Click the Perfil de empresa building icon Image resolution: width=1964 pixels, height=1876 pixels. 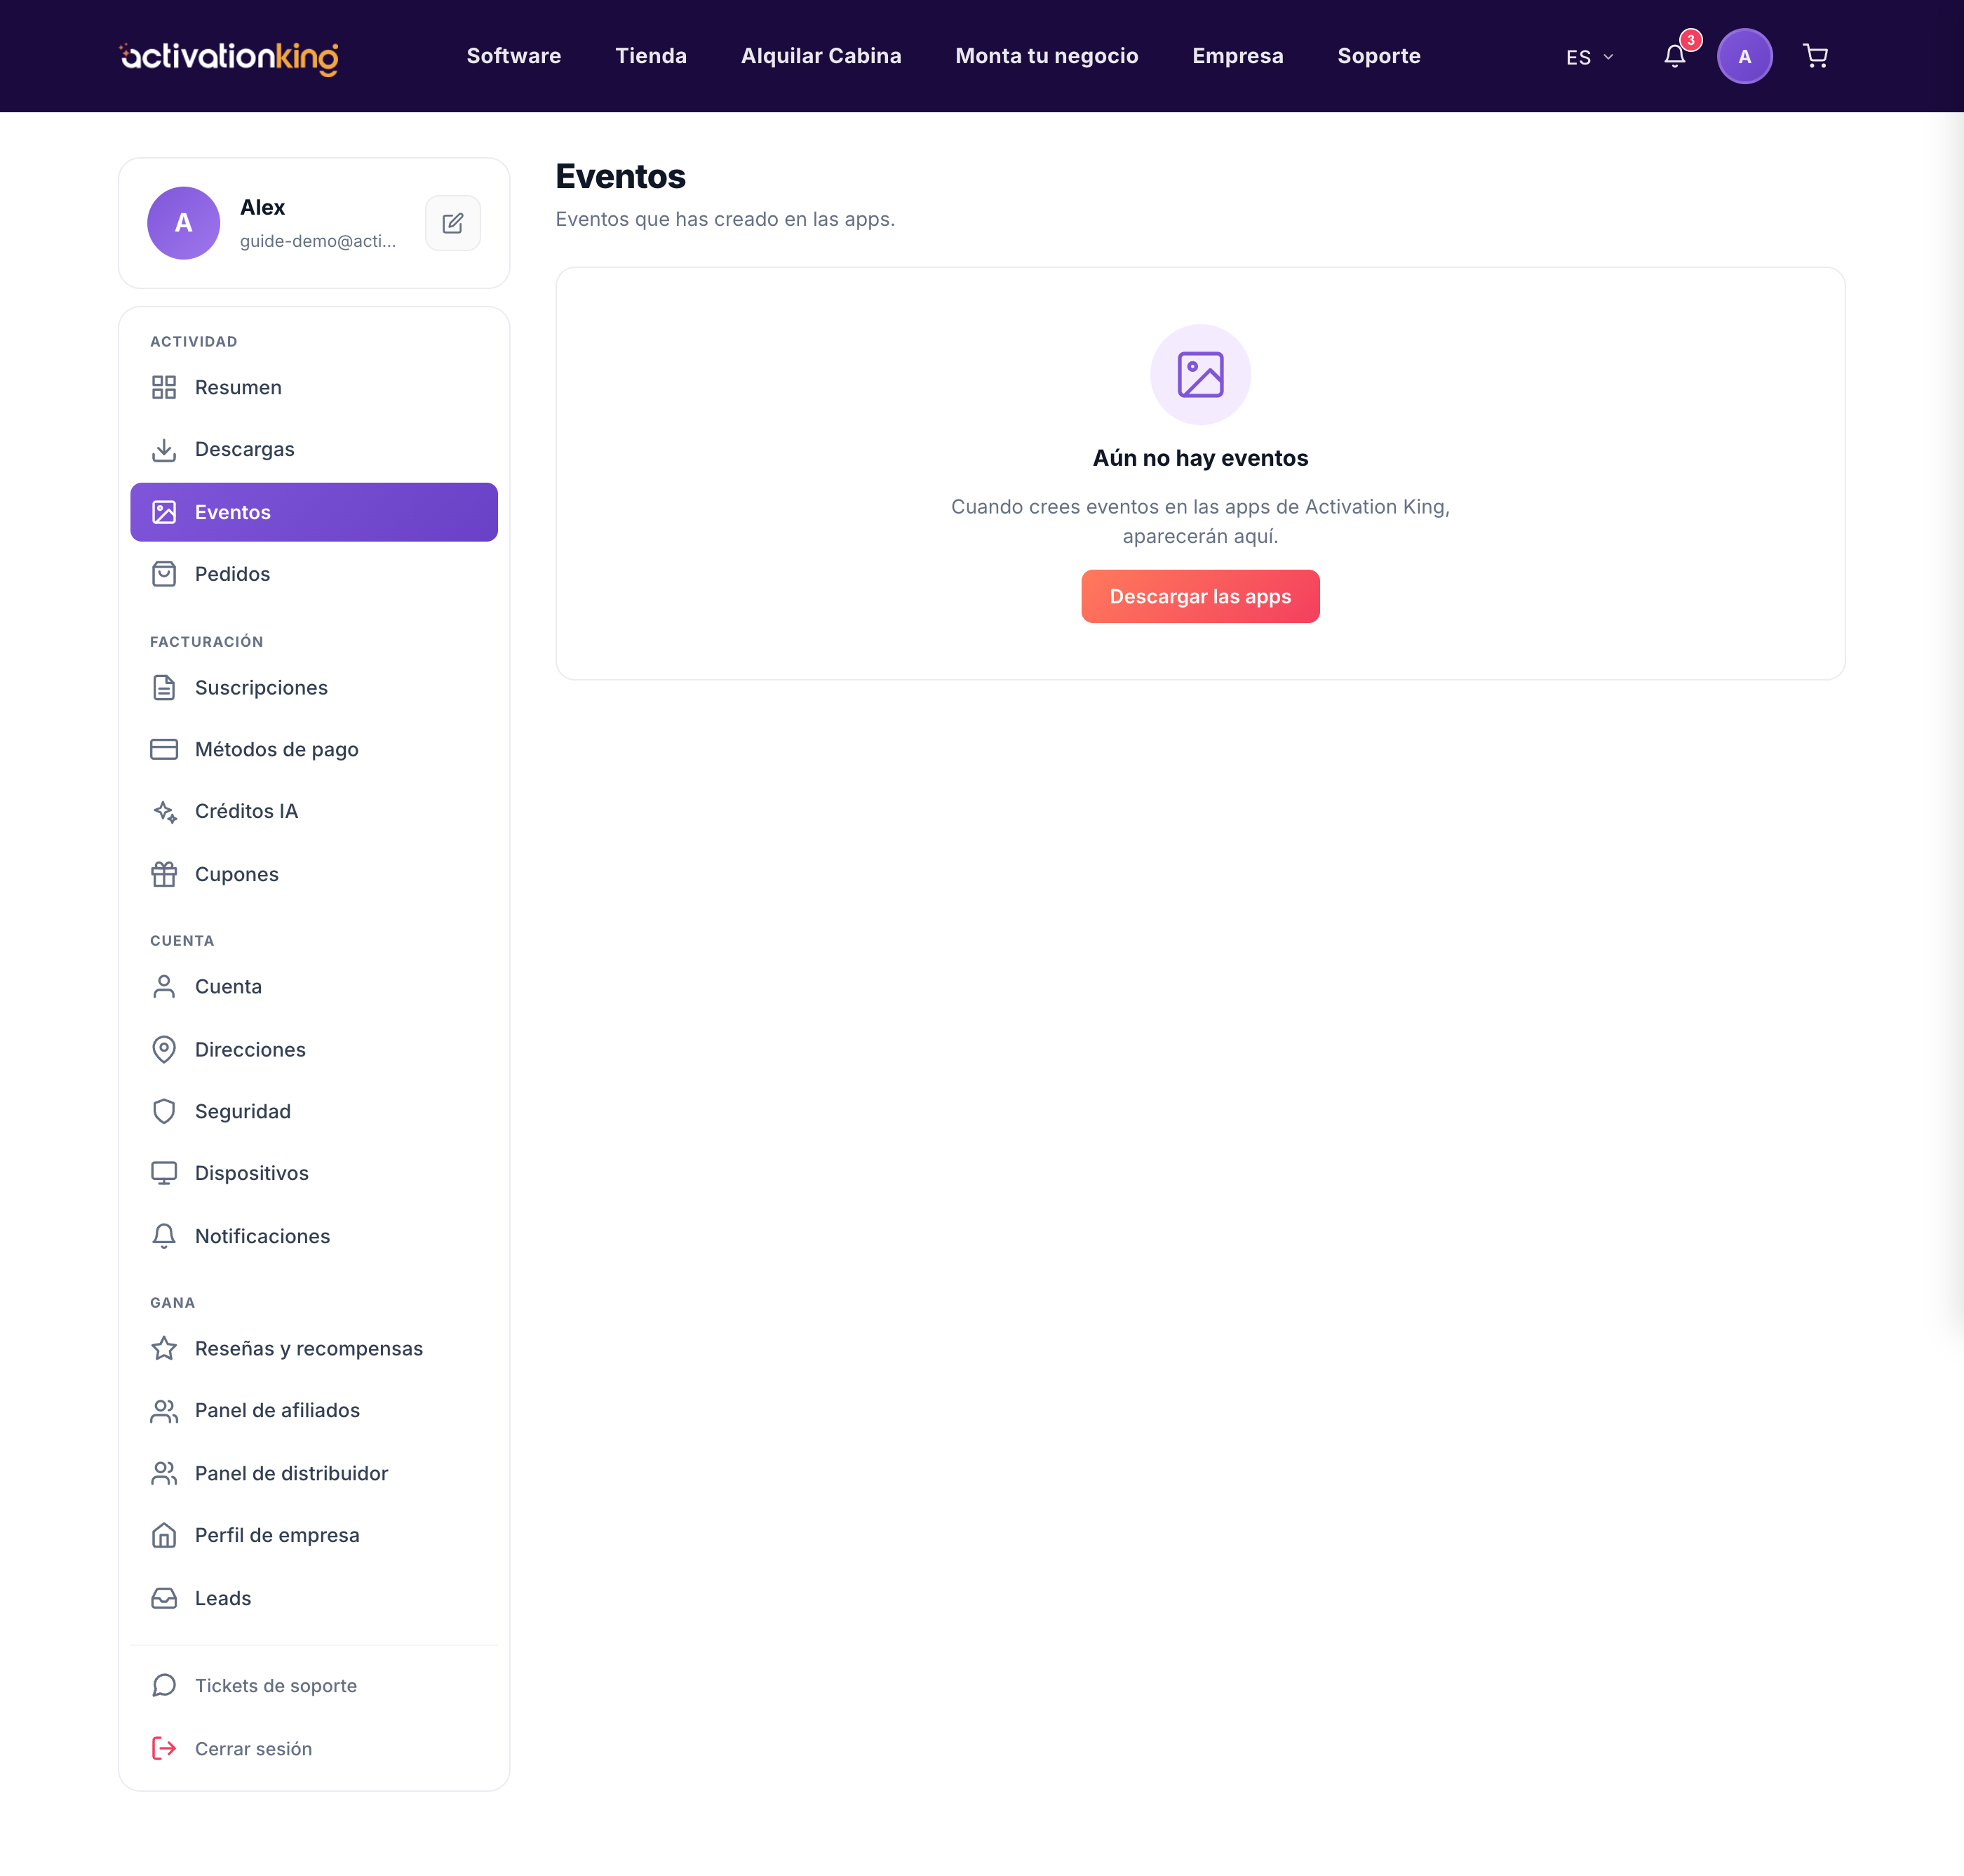click(x=164, y=1535)
